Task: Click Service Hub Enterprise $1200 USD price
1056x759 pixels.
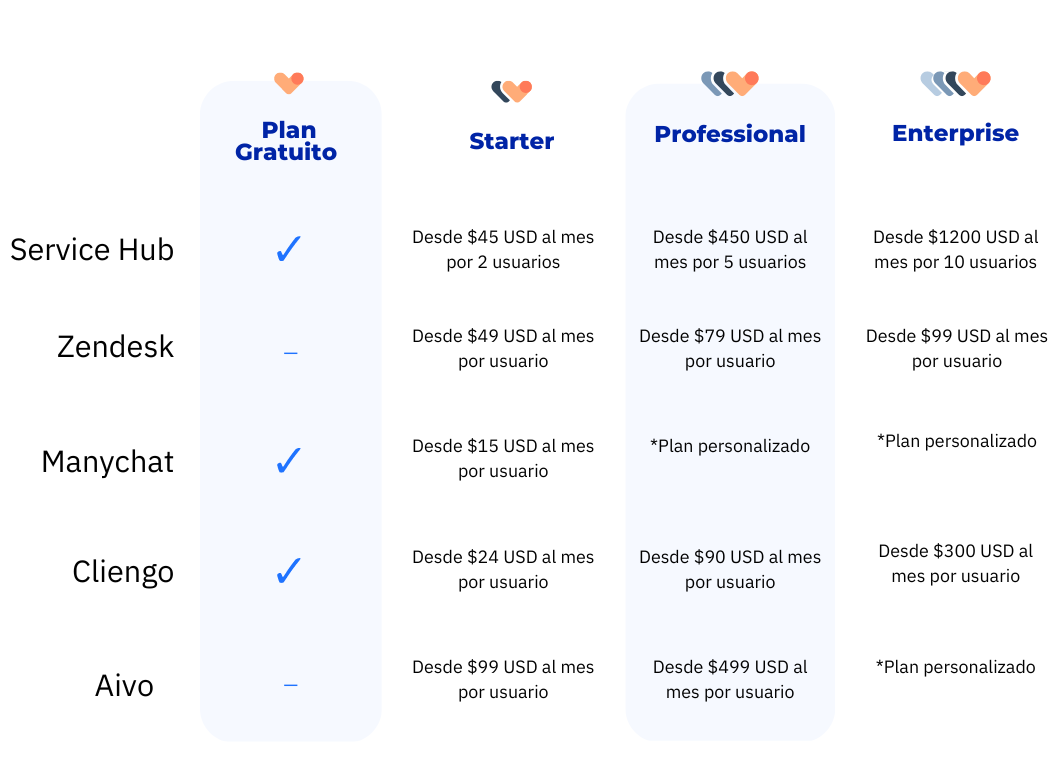Action: coord(956,249)
